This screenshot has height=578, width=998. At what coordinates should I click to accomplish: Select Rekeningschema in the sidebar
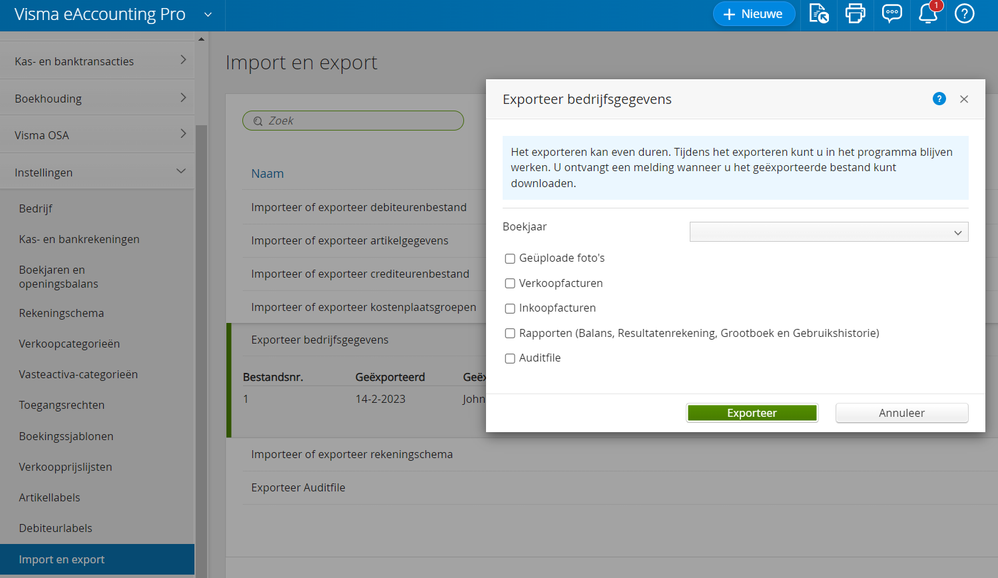click(x=61, y=313)
